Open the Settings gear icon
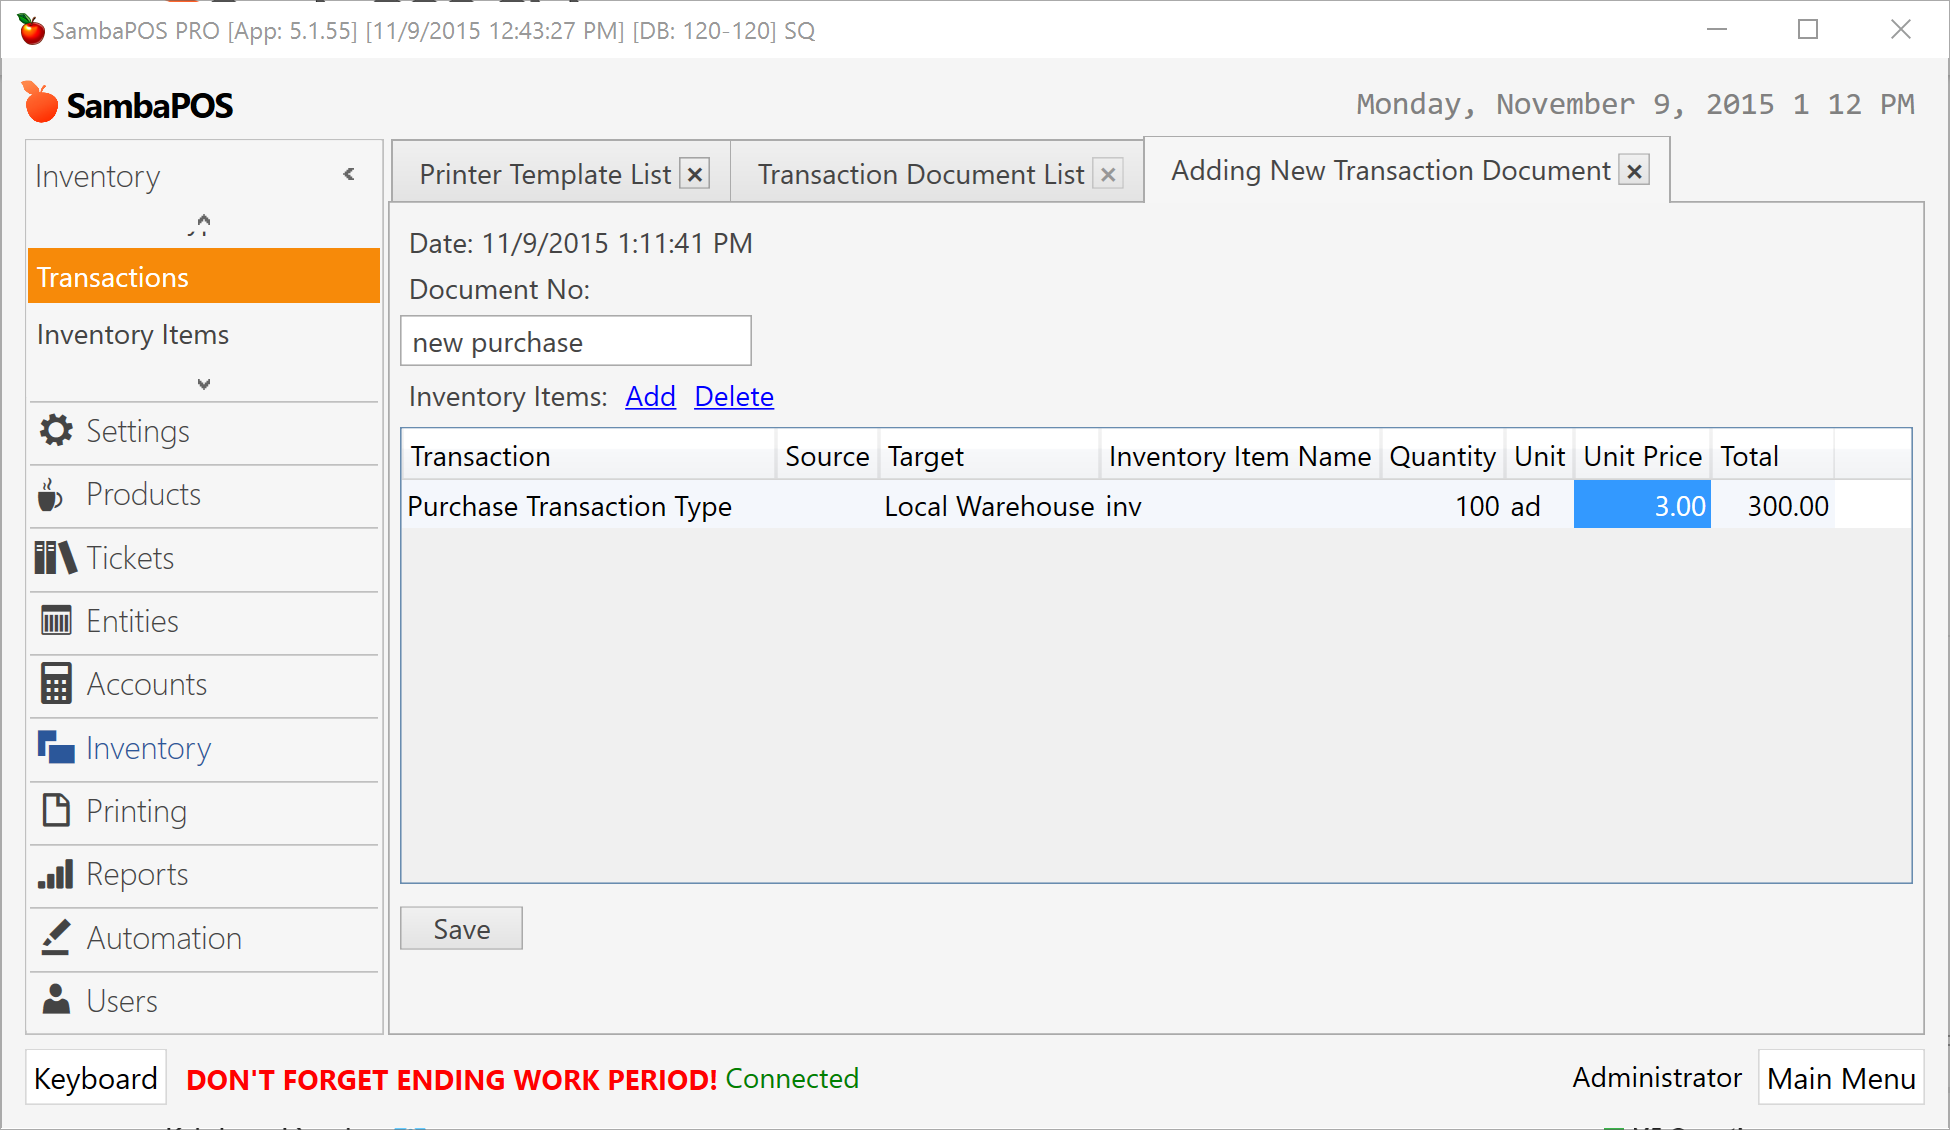The height and width of the screenshot is (1130, 1950). pos(56,431)
